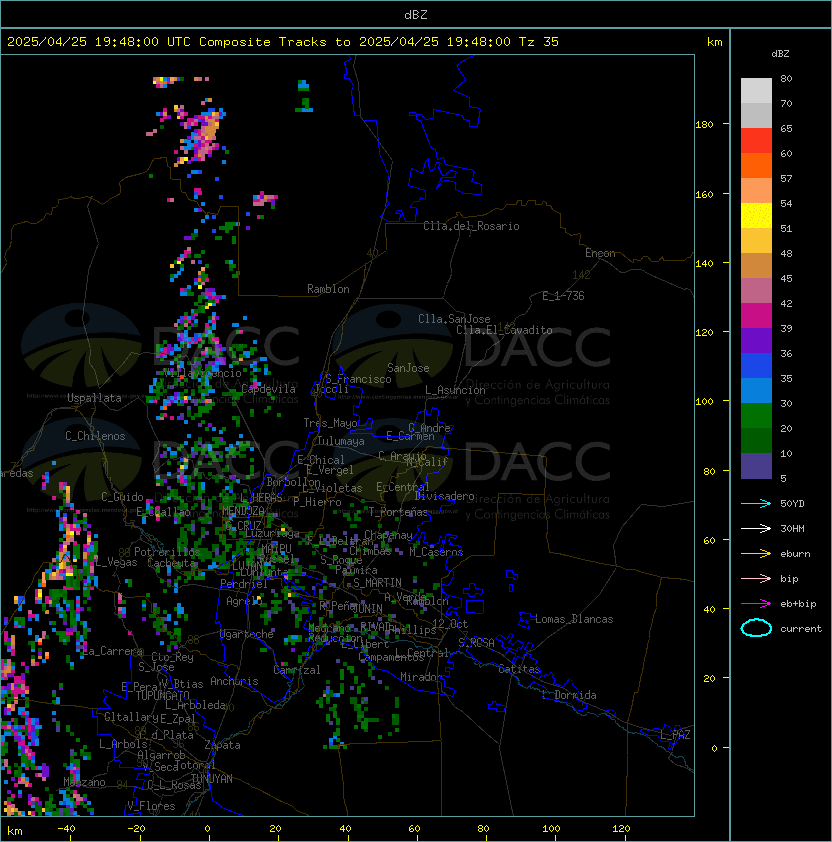Click the 'L_Dormida' map label

click(x=569, y=695)
